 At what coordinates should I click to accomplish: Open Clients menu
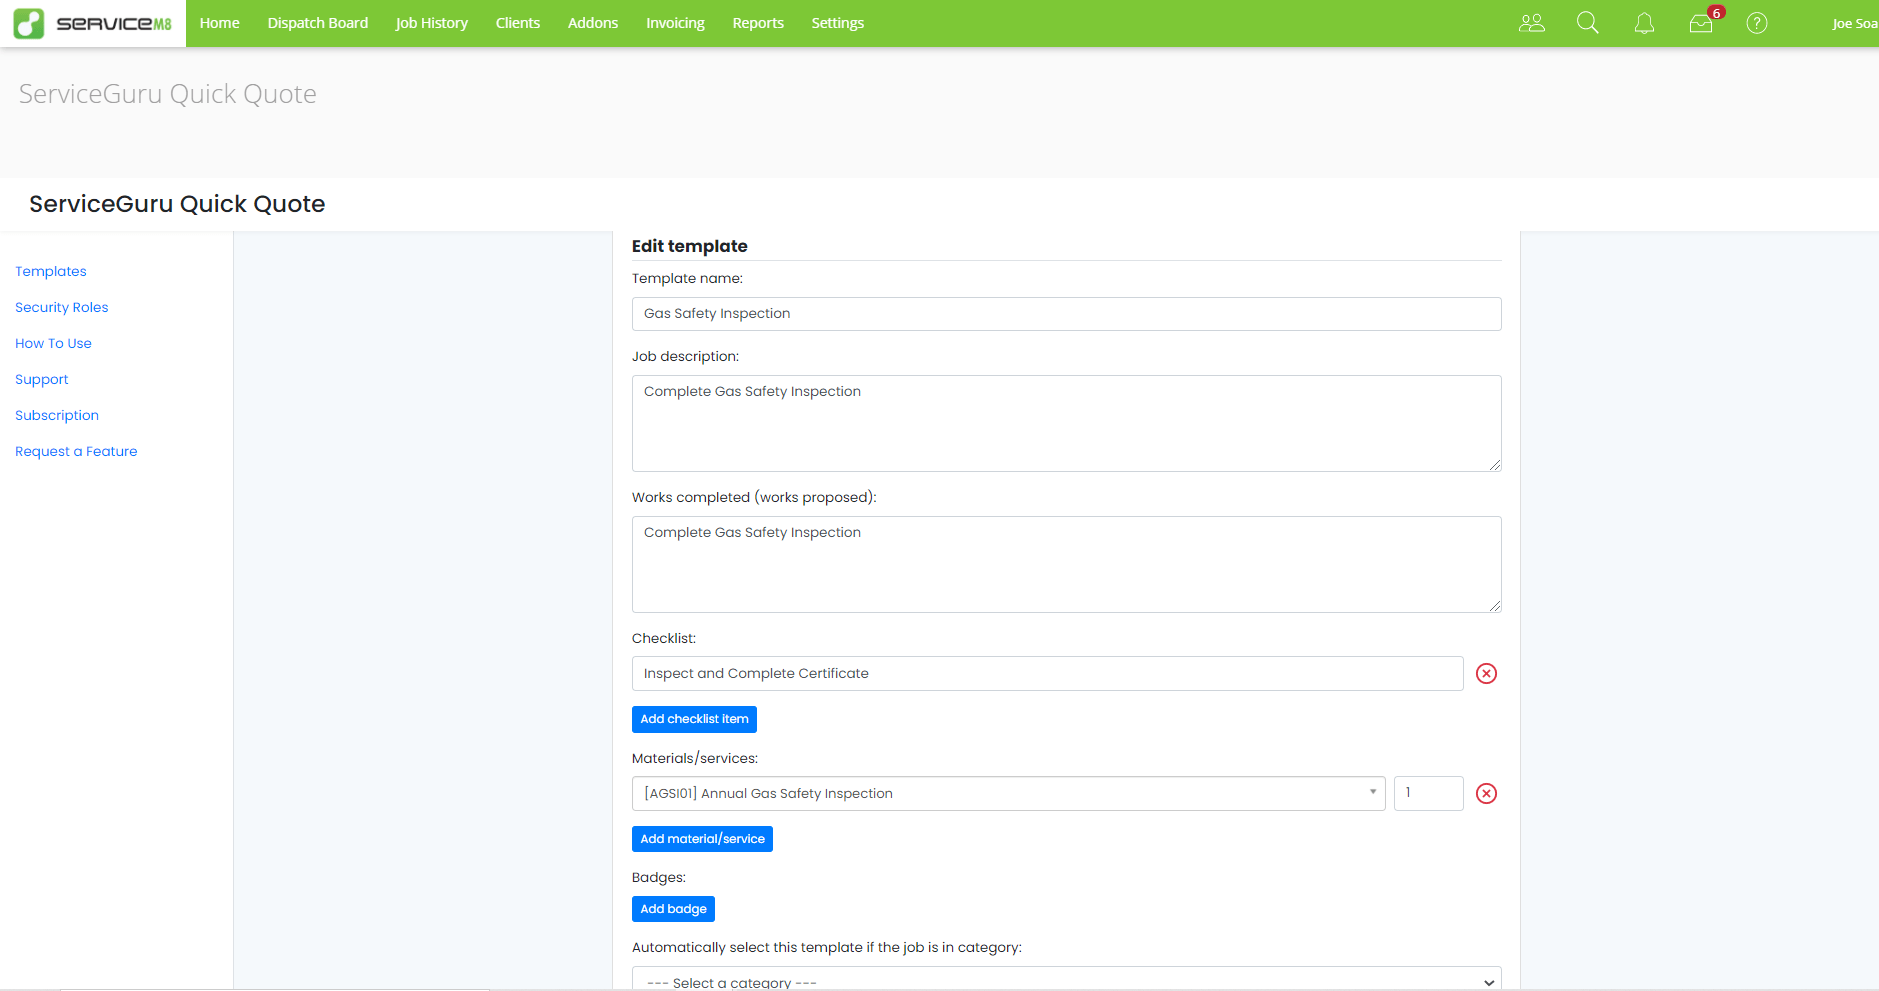tap(518, 23)
